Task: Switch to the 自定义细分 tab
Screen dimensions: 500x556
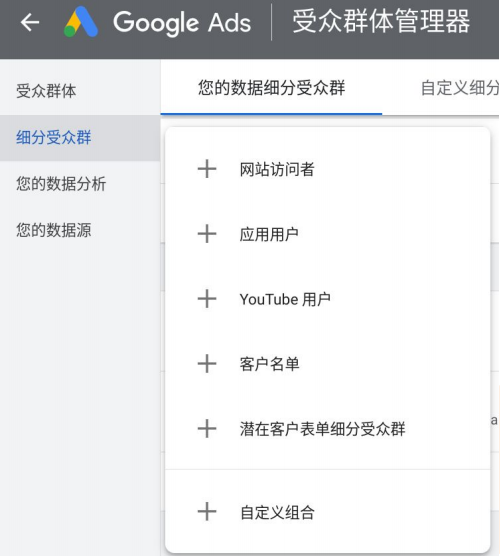Action: [460, 88]
